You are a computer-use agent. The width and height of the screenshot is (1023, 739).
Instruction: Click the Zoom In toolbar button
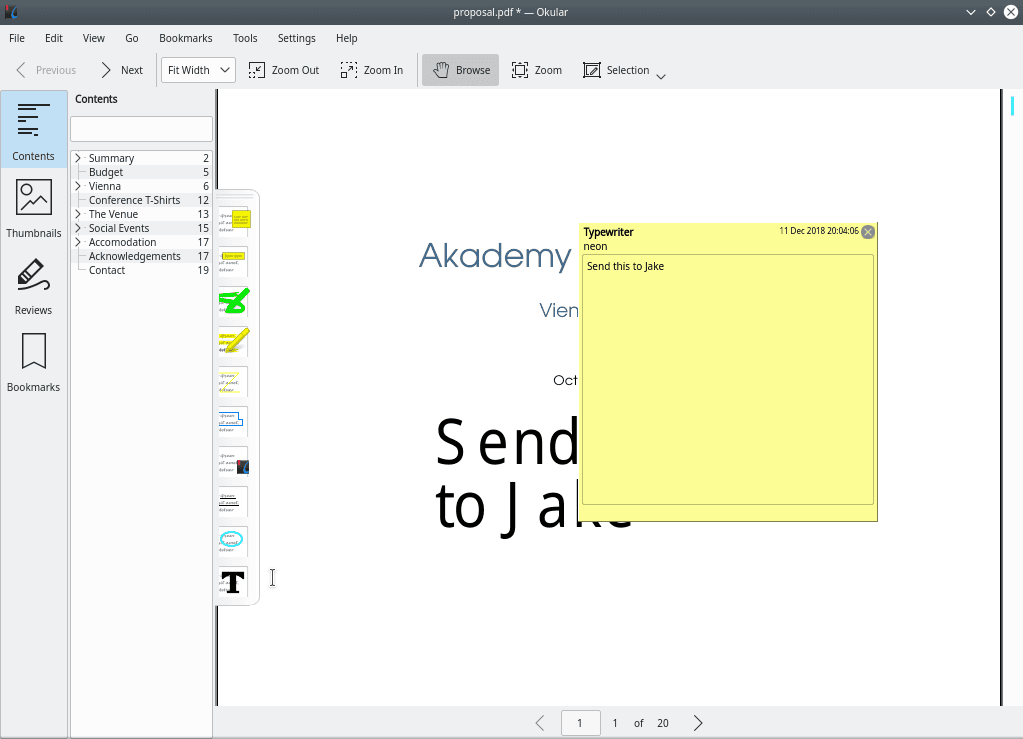pyautogui.click(x=371, y=70)
